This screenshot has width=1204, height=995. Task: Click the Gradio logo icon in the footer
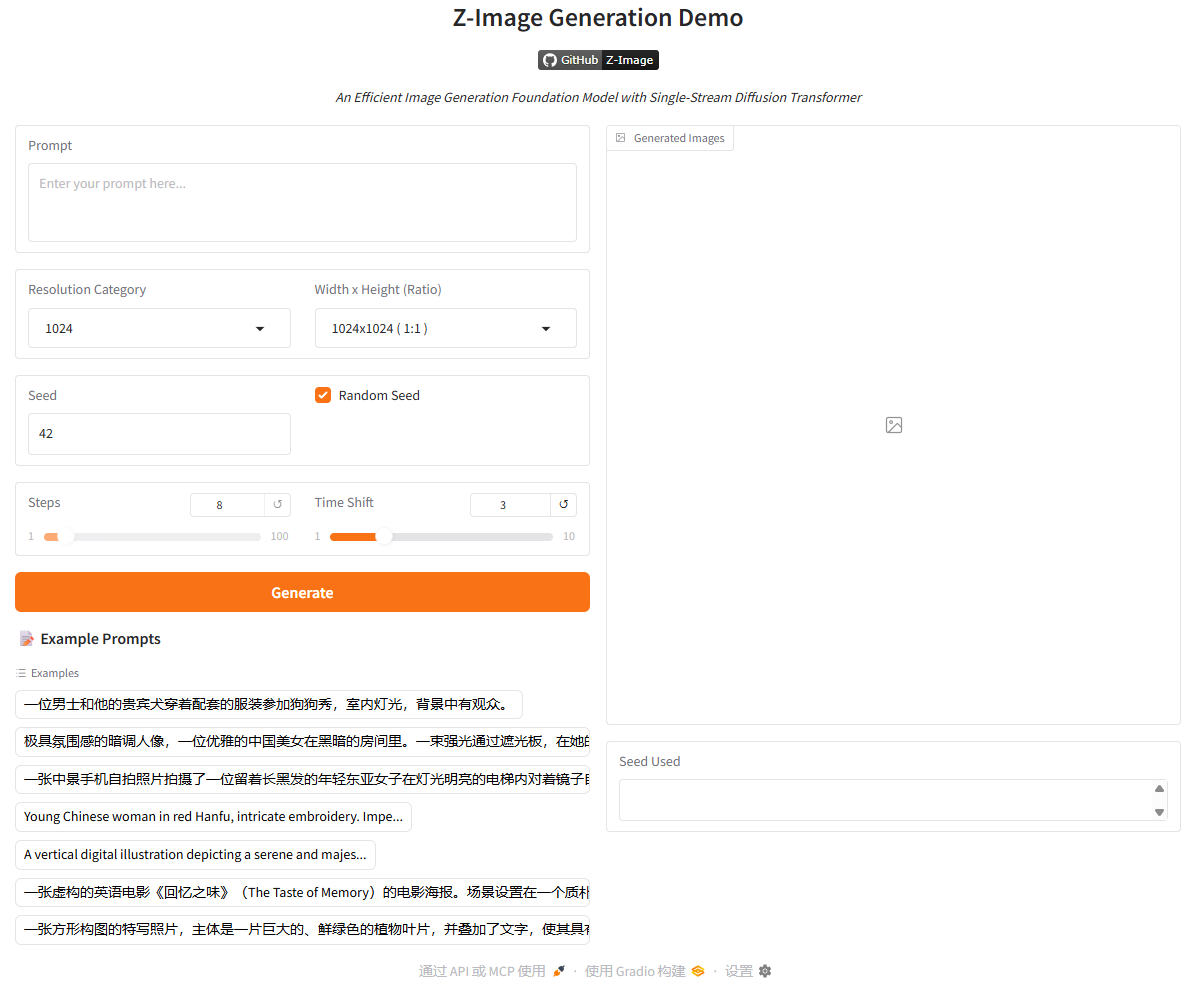(x=697, y=971)
